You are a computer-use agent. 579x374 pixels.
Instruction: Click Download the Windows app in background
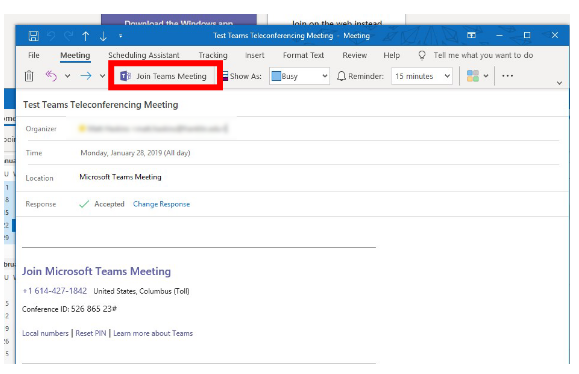(179, 23)
